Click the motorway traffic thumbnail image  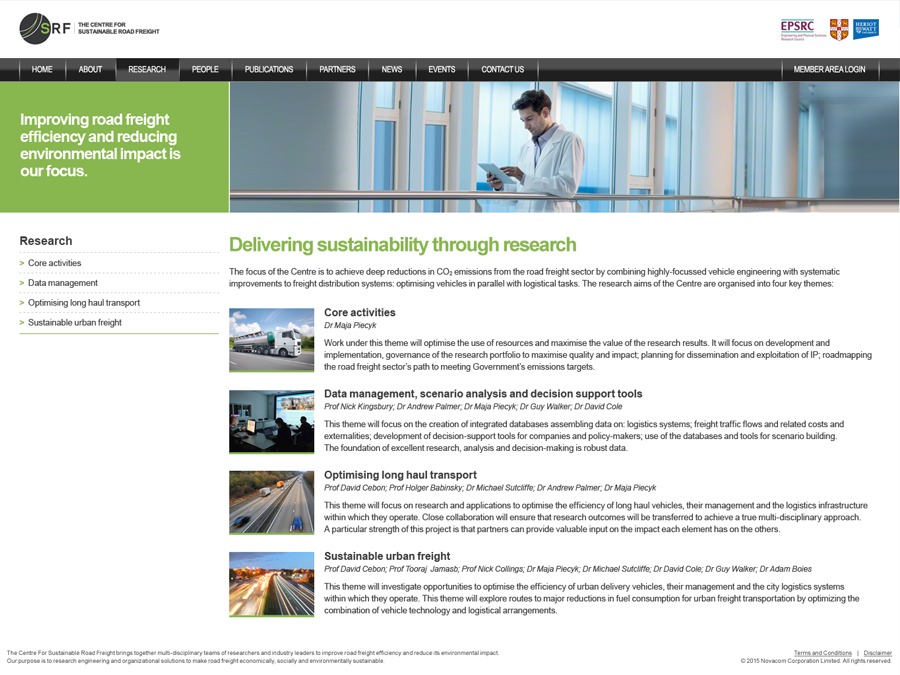point(271,502)
